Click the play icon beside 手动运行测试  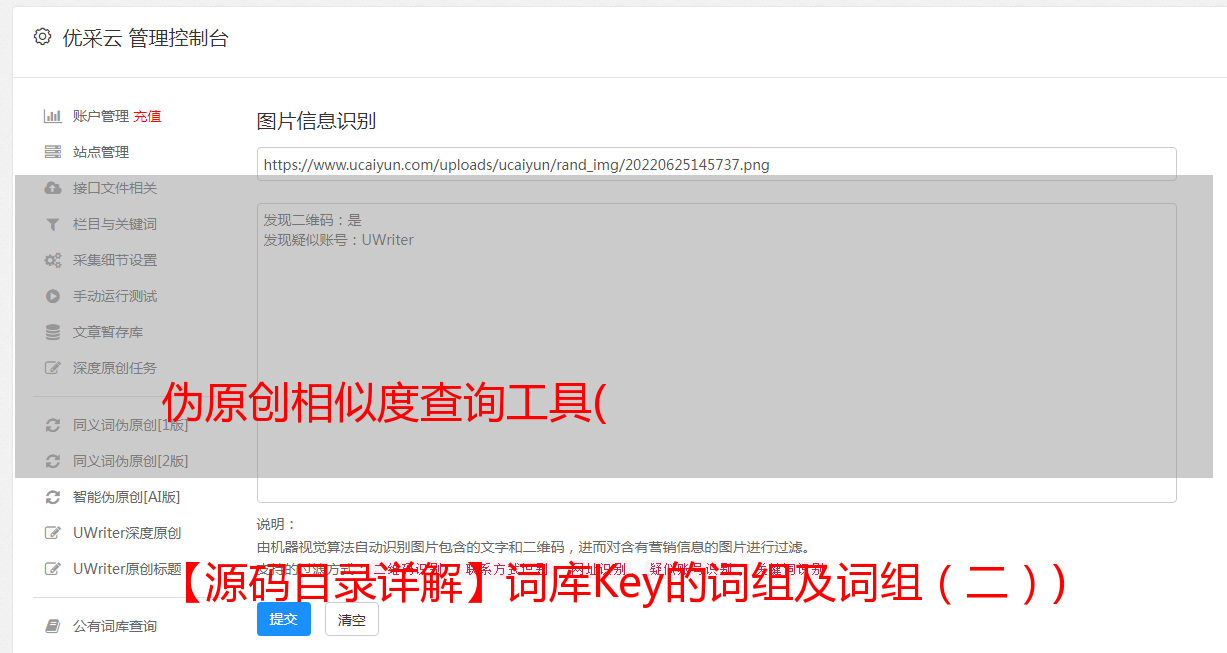[53, 296]
